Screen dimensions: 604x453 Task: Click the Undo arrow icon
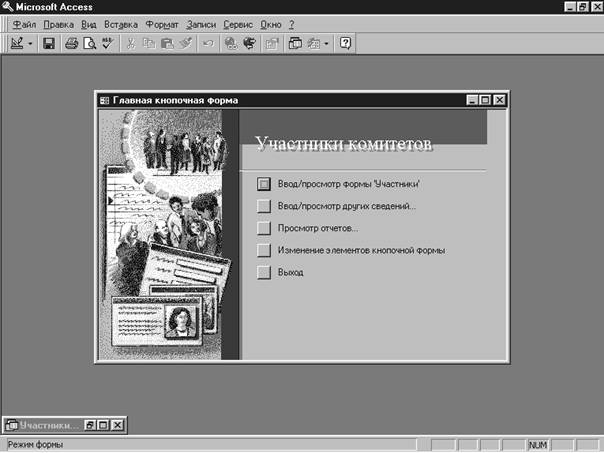pyautogui.click(x=208, y=43)
